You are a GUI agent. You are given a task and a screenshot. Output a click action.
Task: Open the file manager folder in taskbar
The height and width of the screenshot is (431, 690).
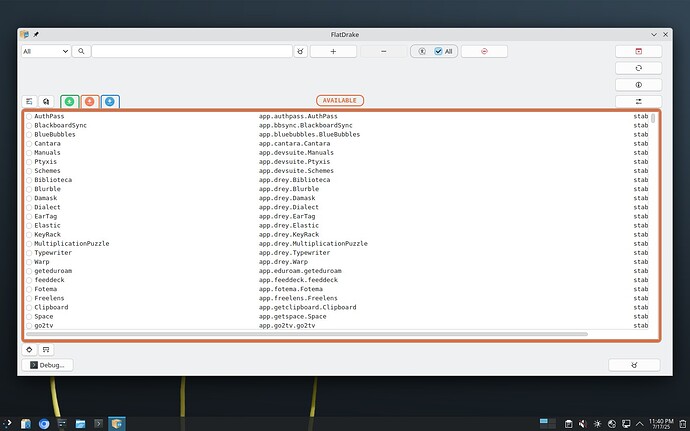(x=80, y=424)
